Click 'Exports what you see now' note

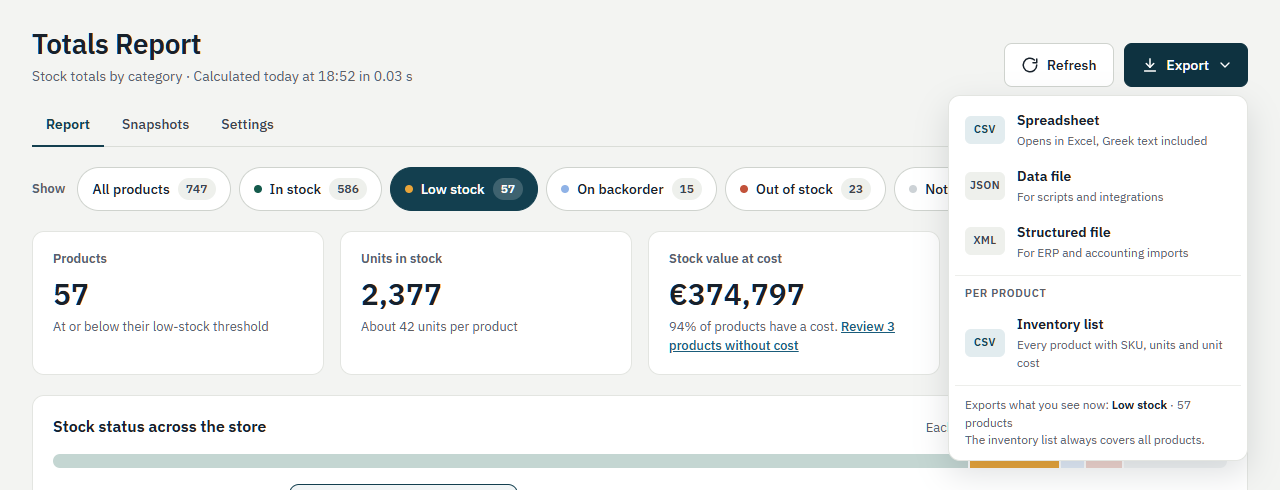(x=1078, y=414)
